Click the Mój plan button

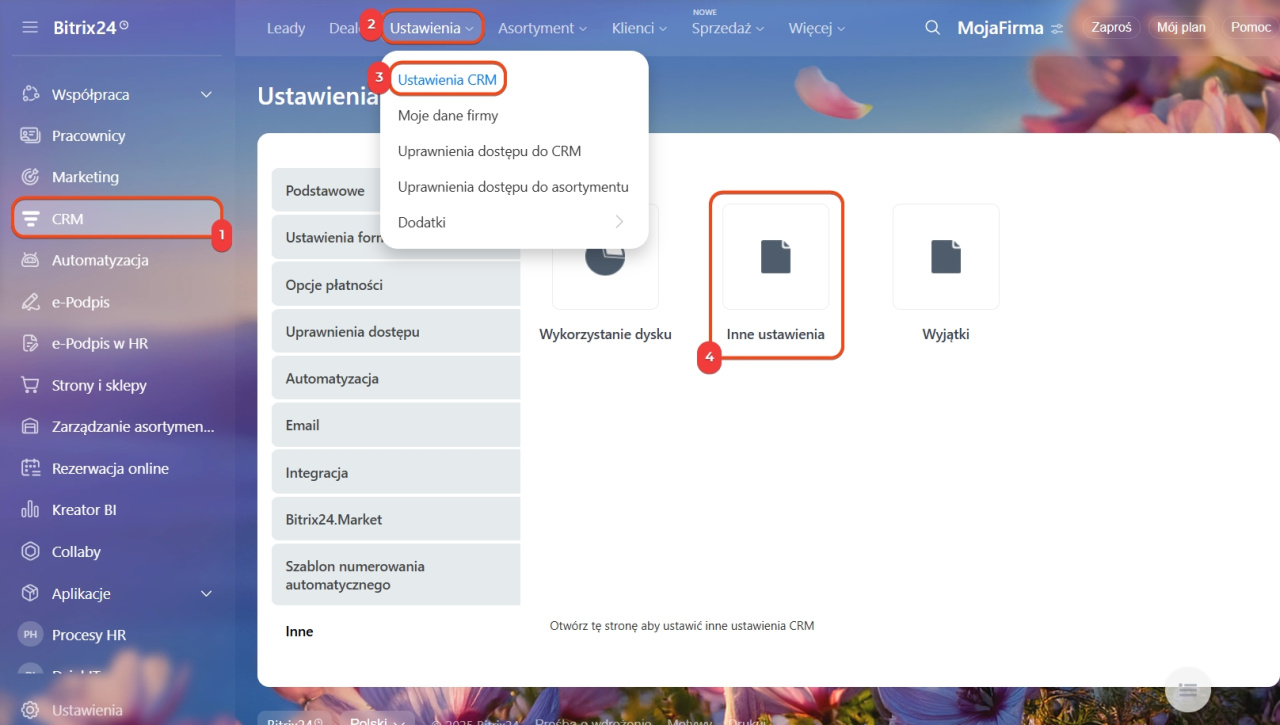click(1180, 27)
